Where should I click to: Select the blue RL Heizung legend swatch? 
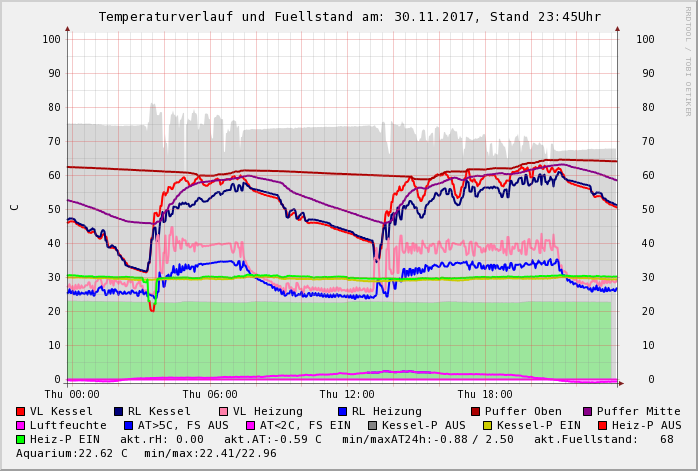(x=342, y=411)
